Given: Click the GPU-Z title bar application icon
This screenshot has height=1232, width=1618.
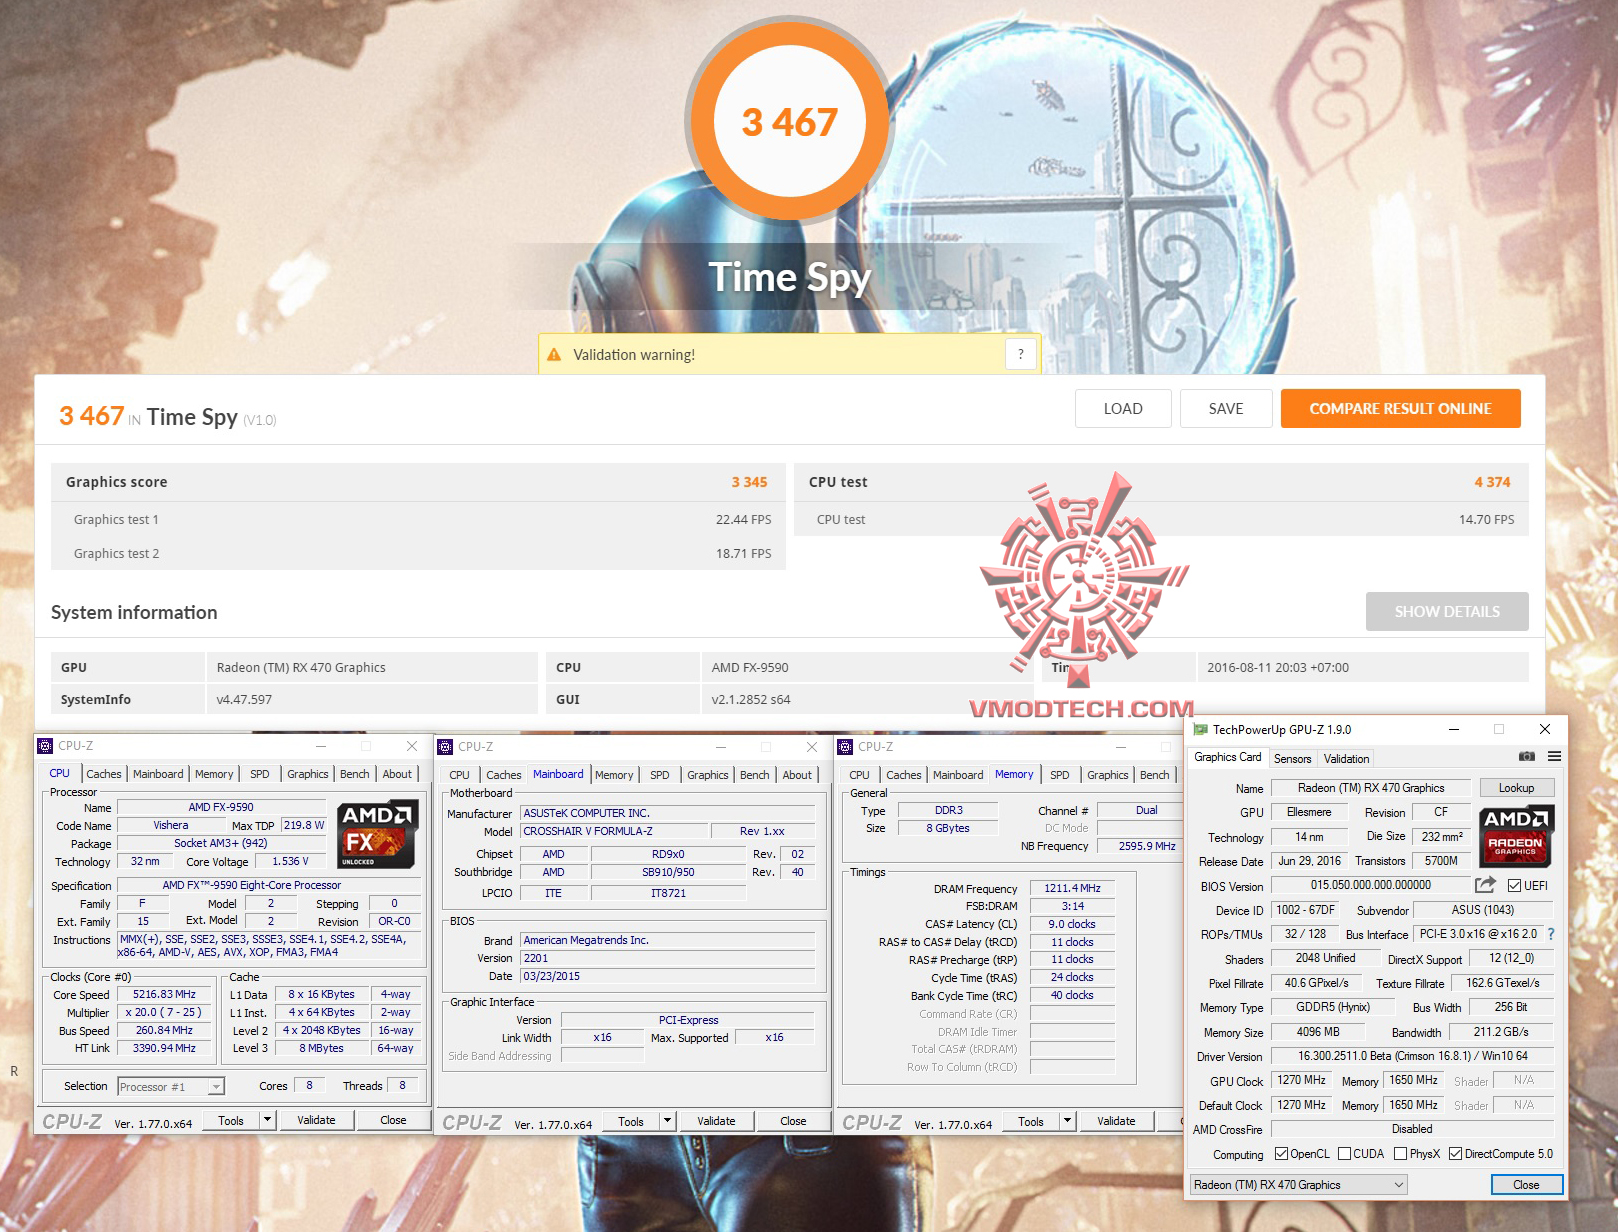Looking at the screenshot, I should pyautogui.click(x=1201, y=730).
